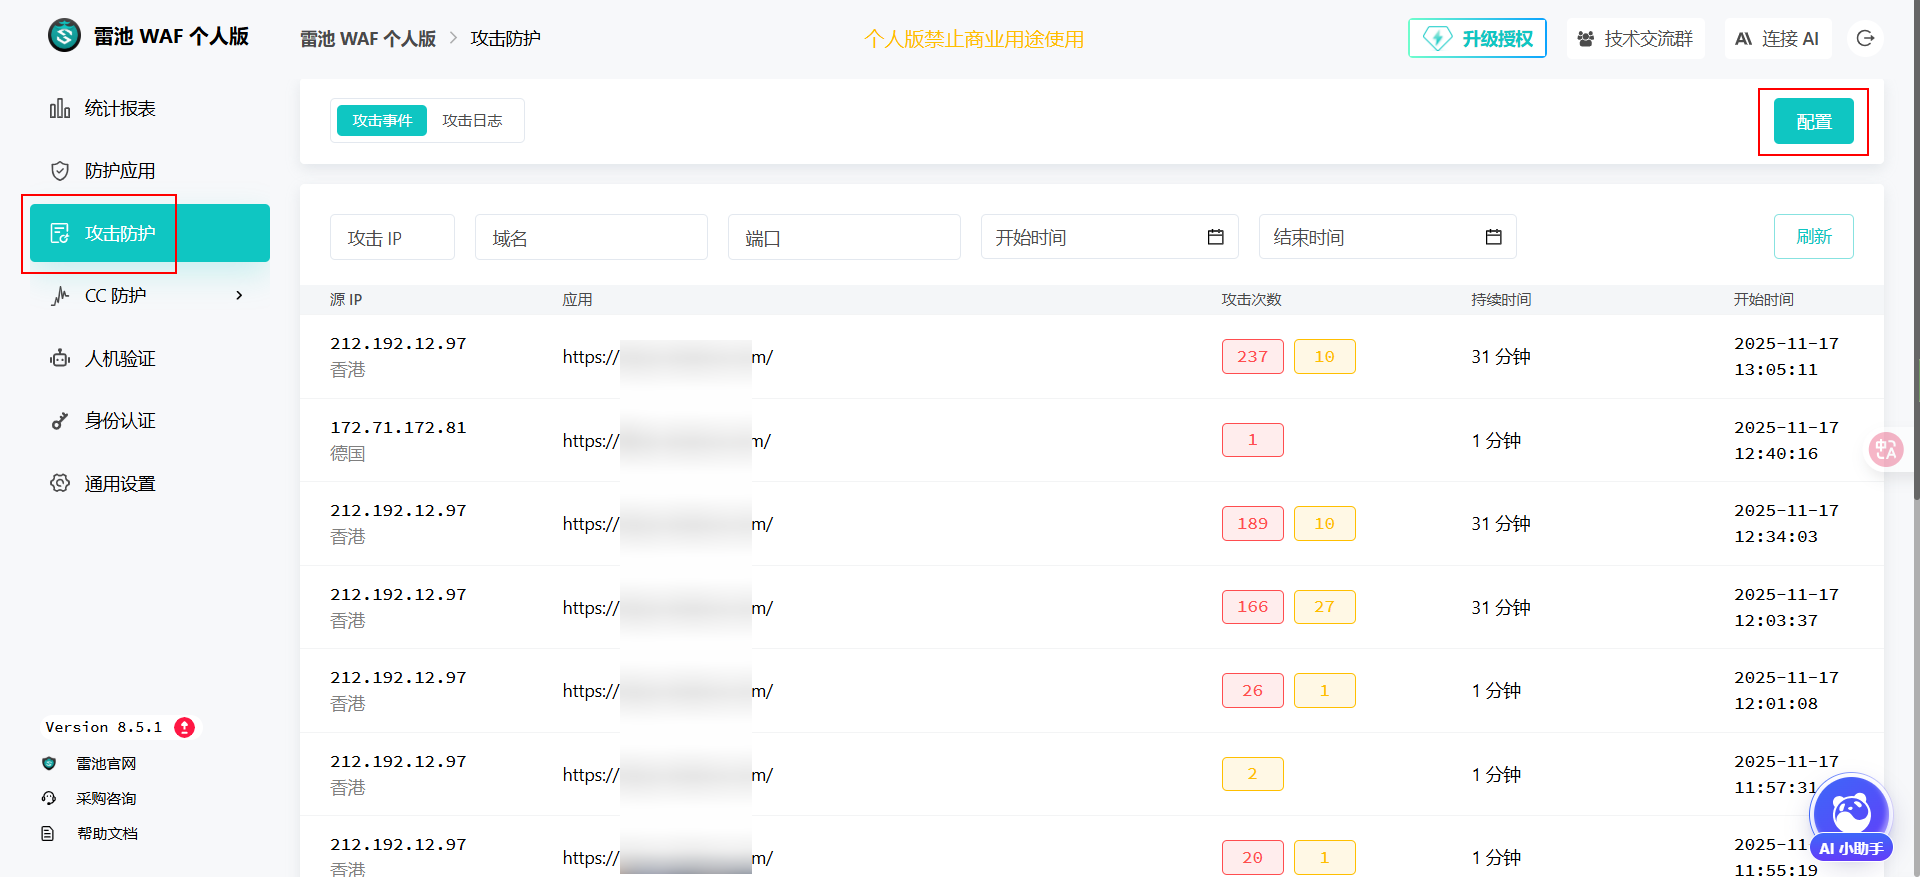1920x877 pixels.
Task: Open the 帮助文档 link
Action: pyautogui.click(x=107, y=833)
